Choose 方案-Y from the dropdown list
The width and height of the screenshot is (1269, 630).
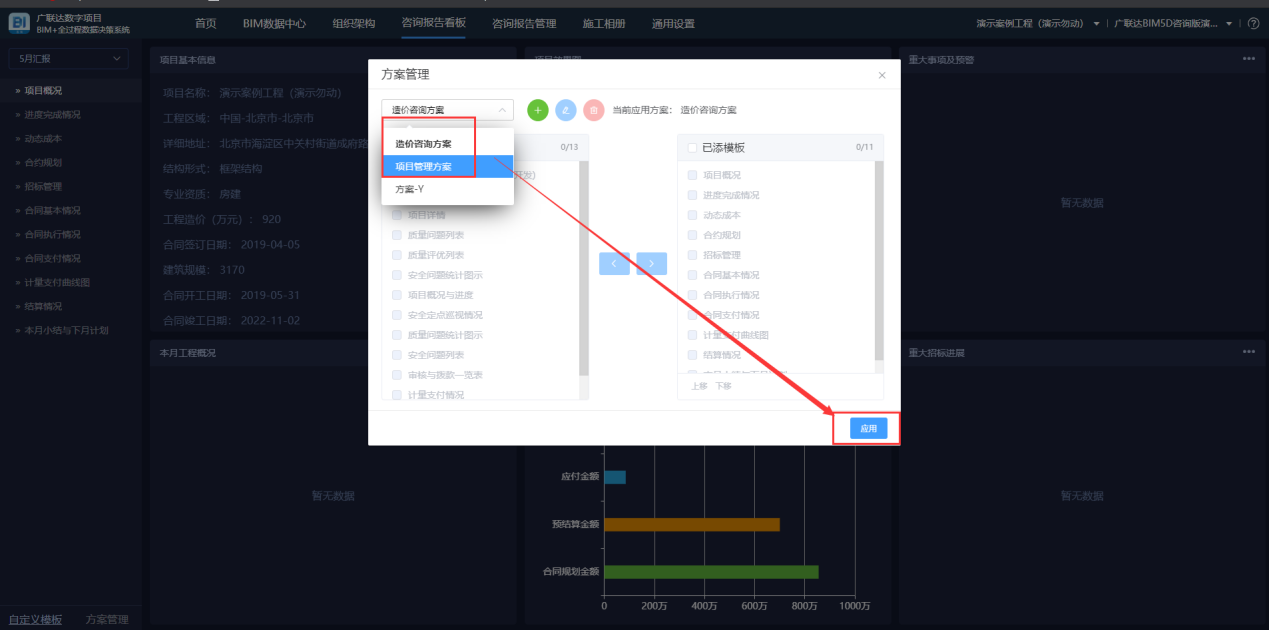tap(448, 188)
